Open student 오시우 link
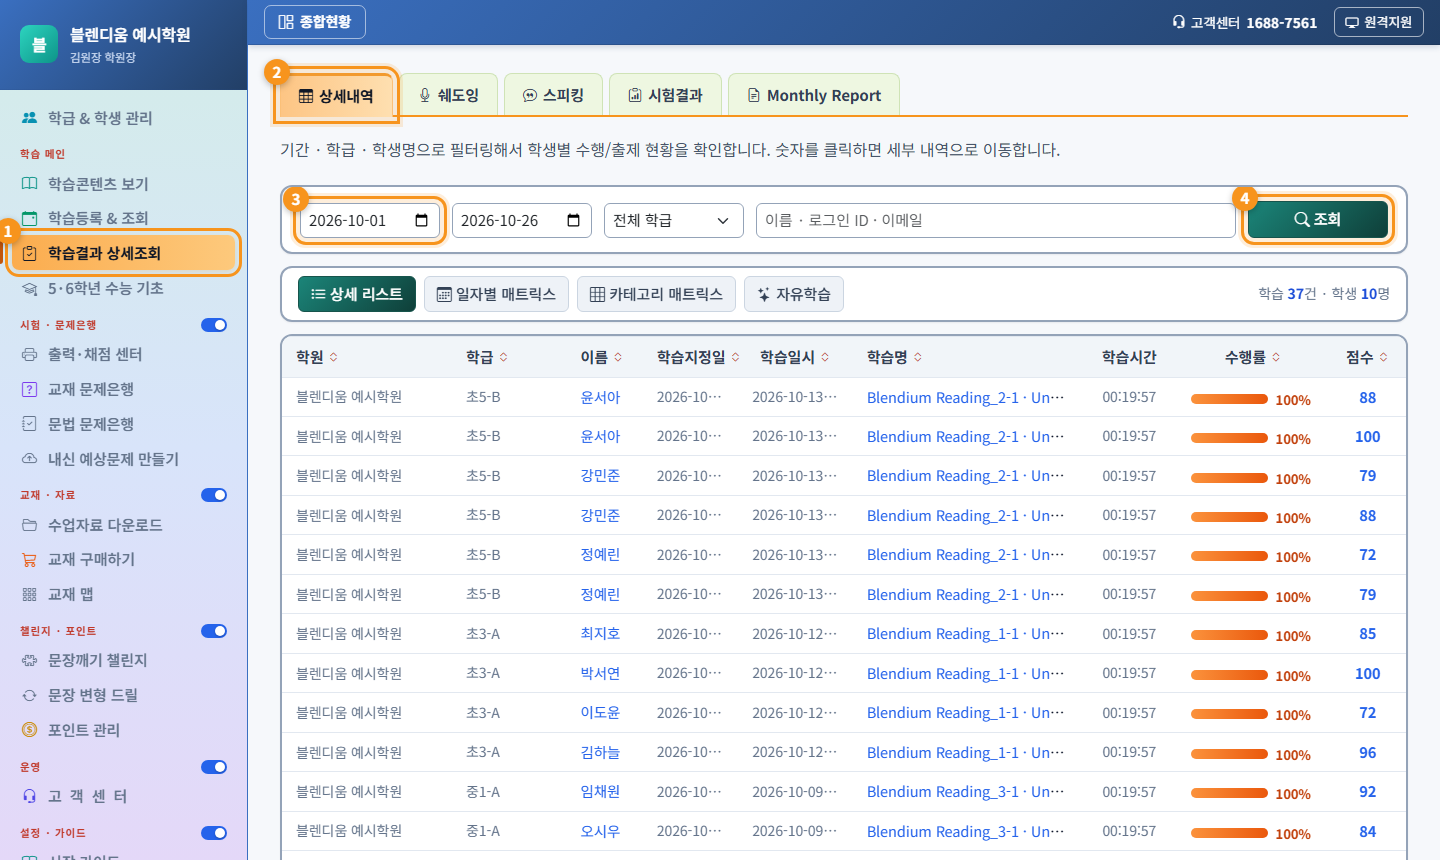The width and height of the screenshot is (1440, 860). (600, 831)
